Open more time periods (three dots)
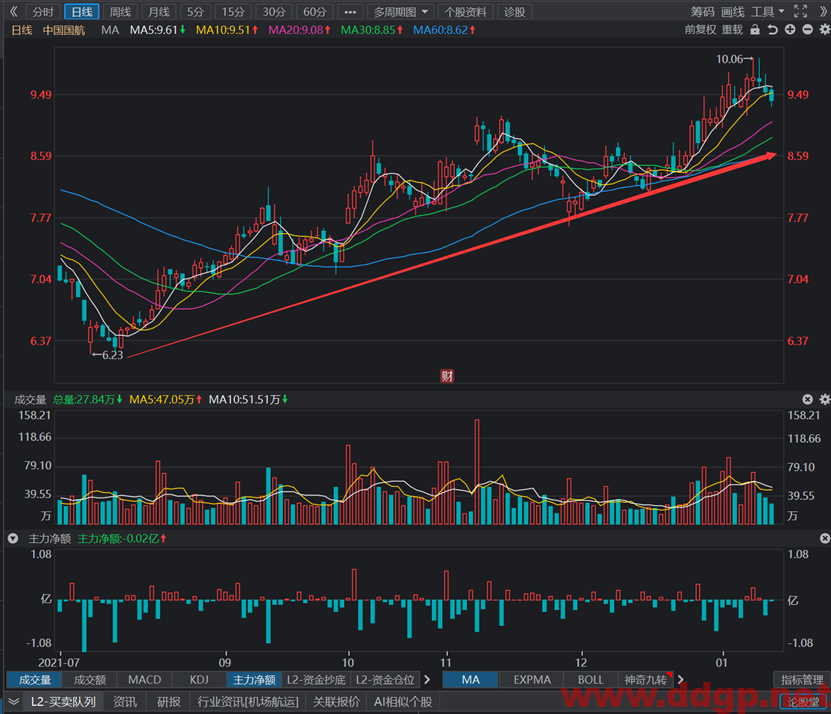The image size is (831, 714). click(x=350, y=12)
